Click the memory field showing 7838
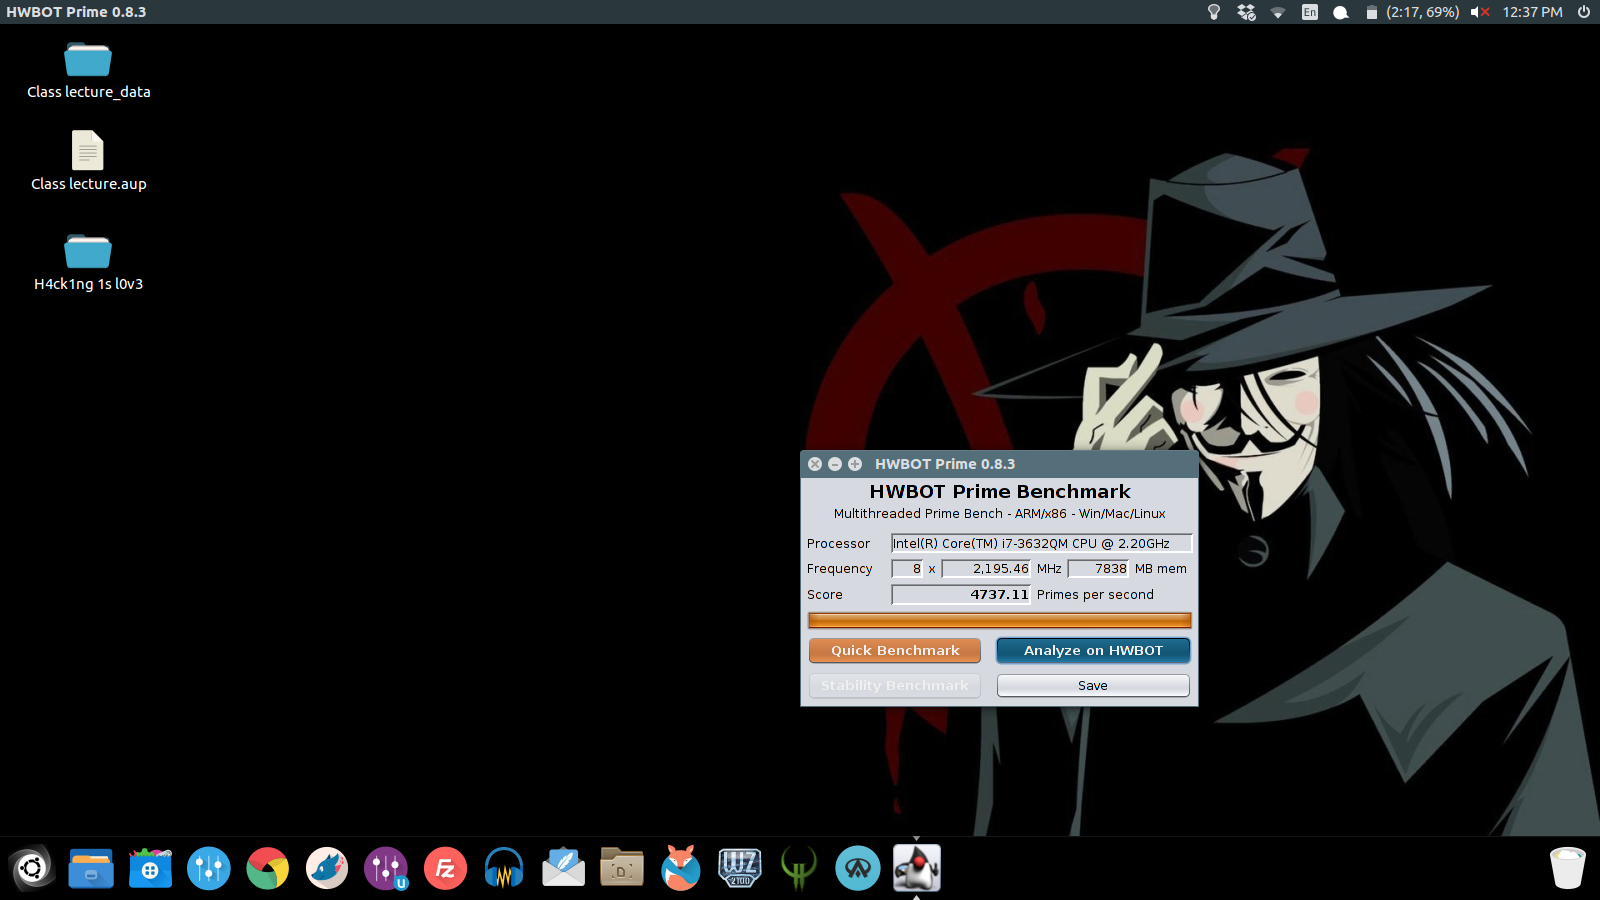 tap(1098, 568)
